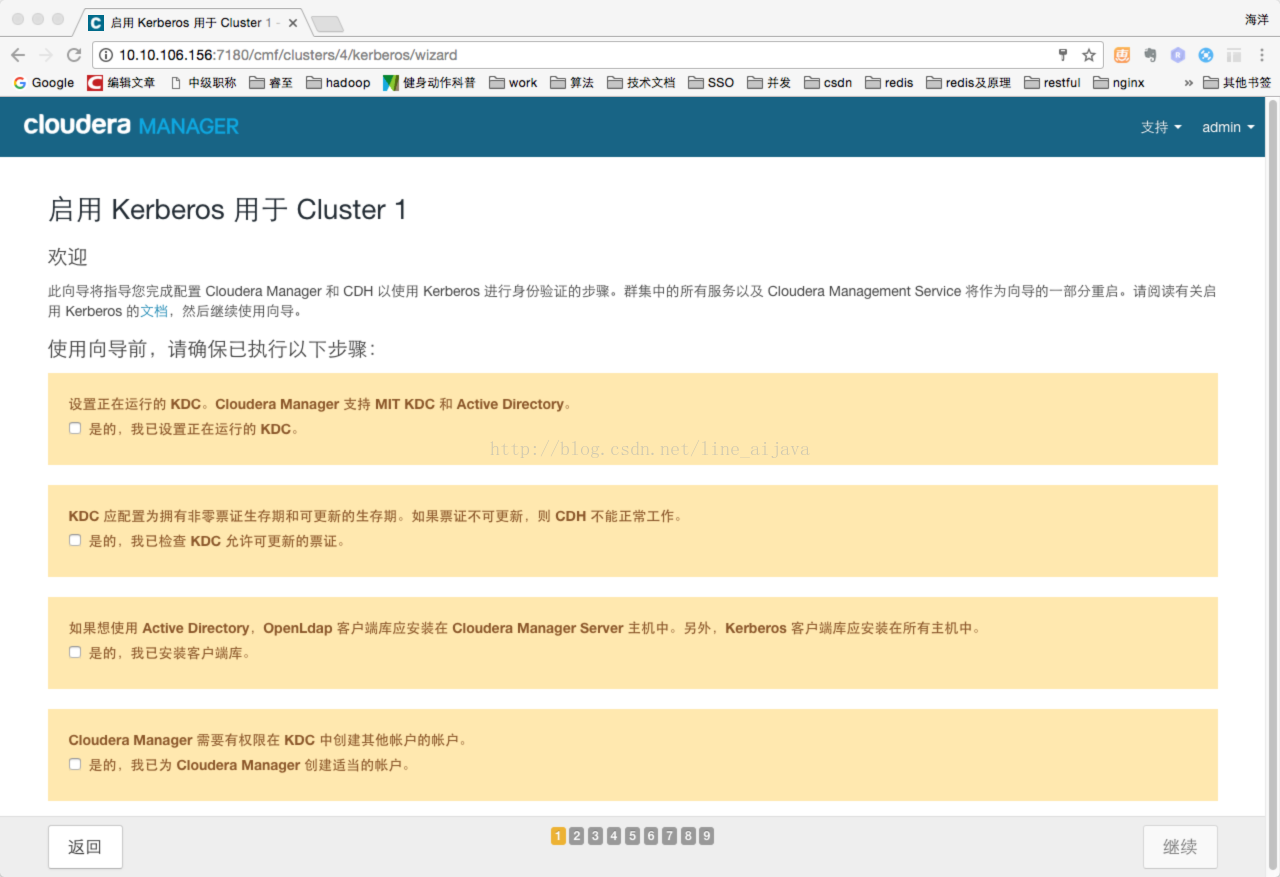Open the 编辑文章 bookmark

tap(121, 83)
